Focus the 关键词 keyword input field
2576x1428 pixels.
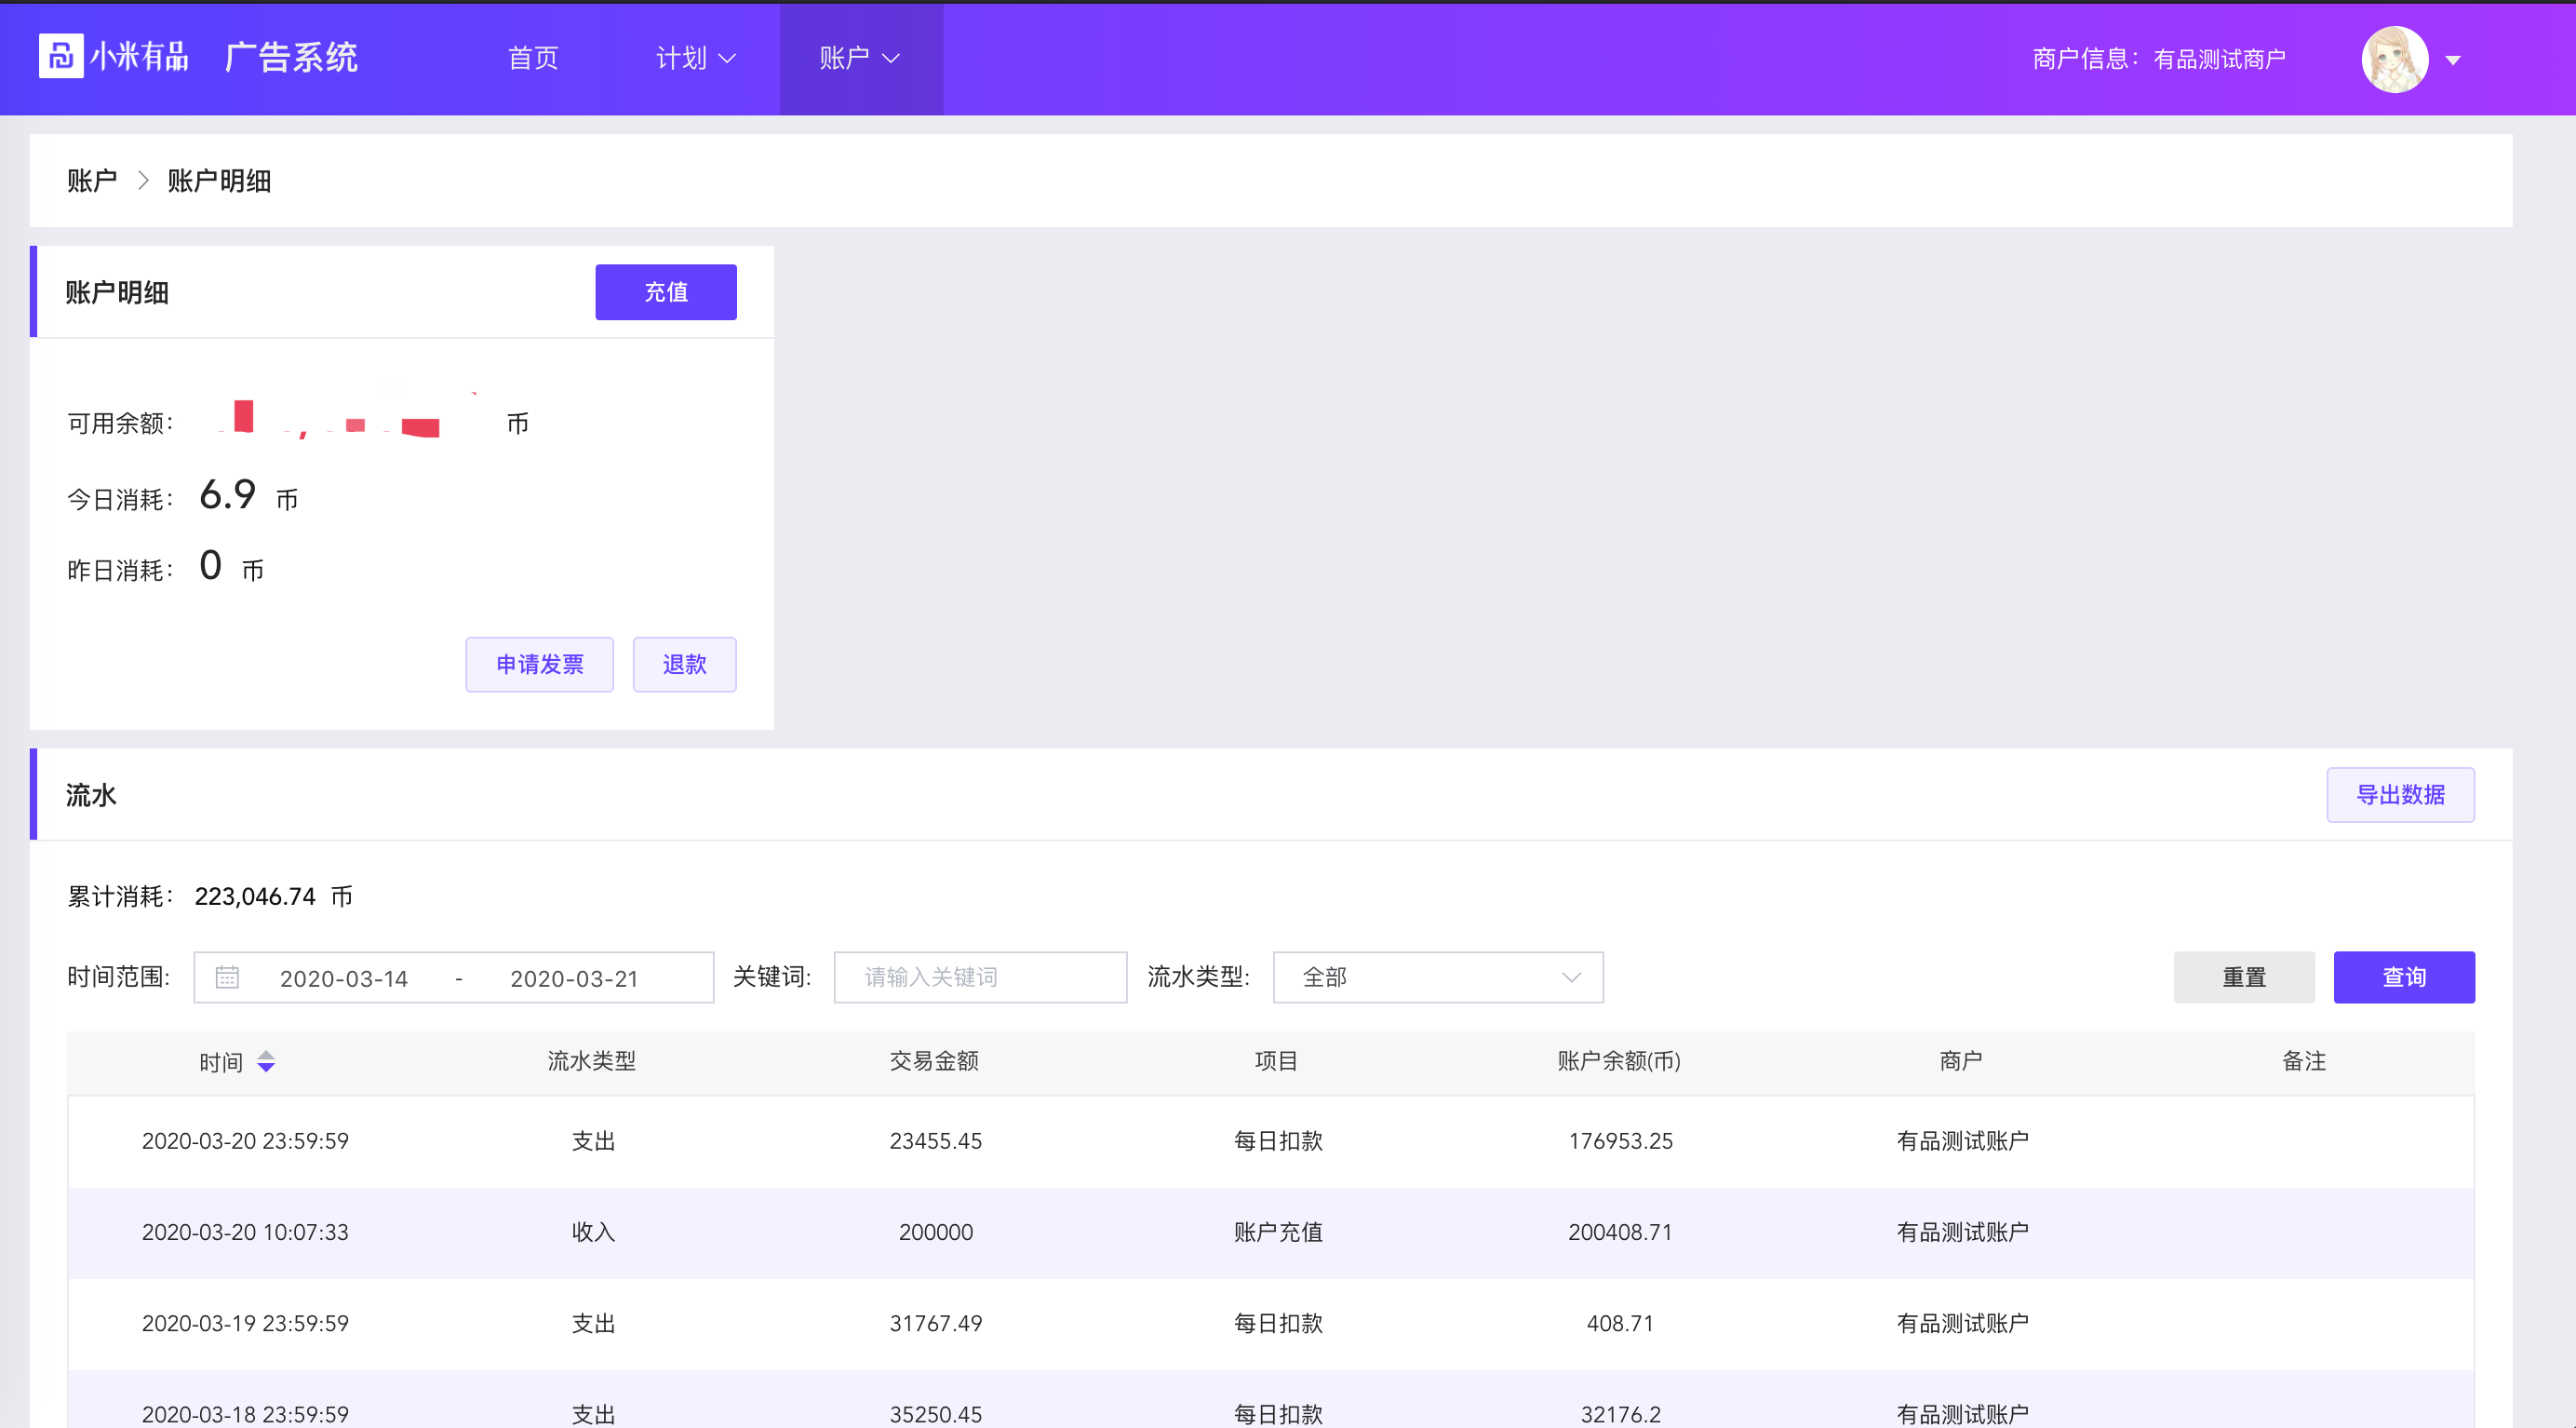(x=980, y=977)
